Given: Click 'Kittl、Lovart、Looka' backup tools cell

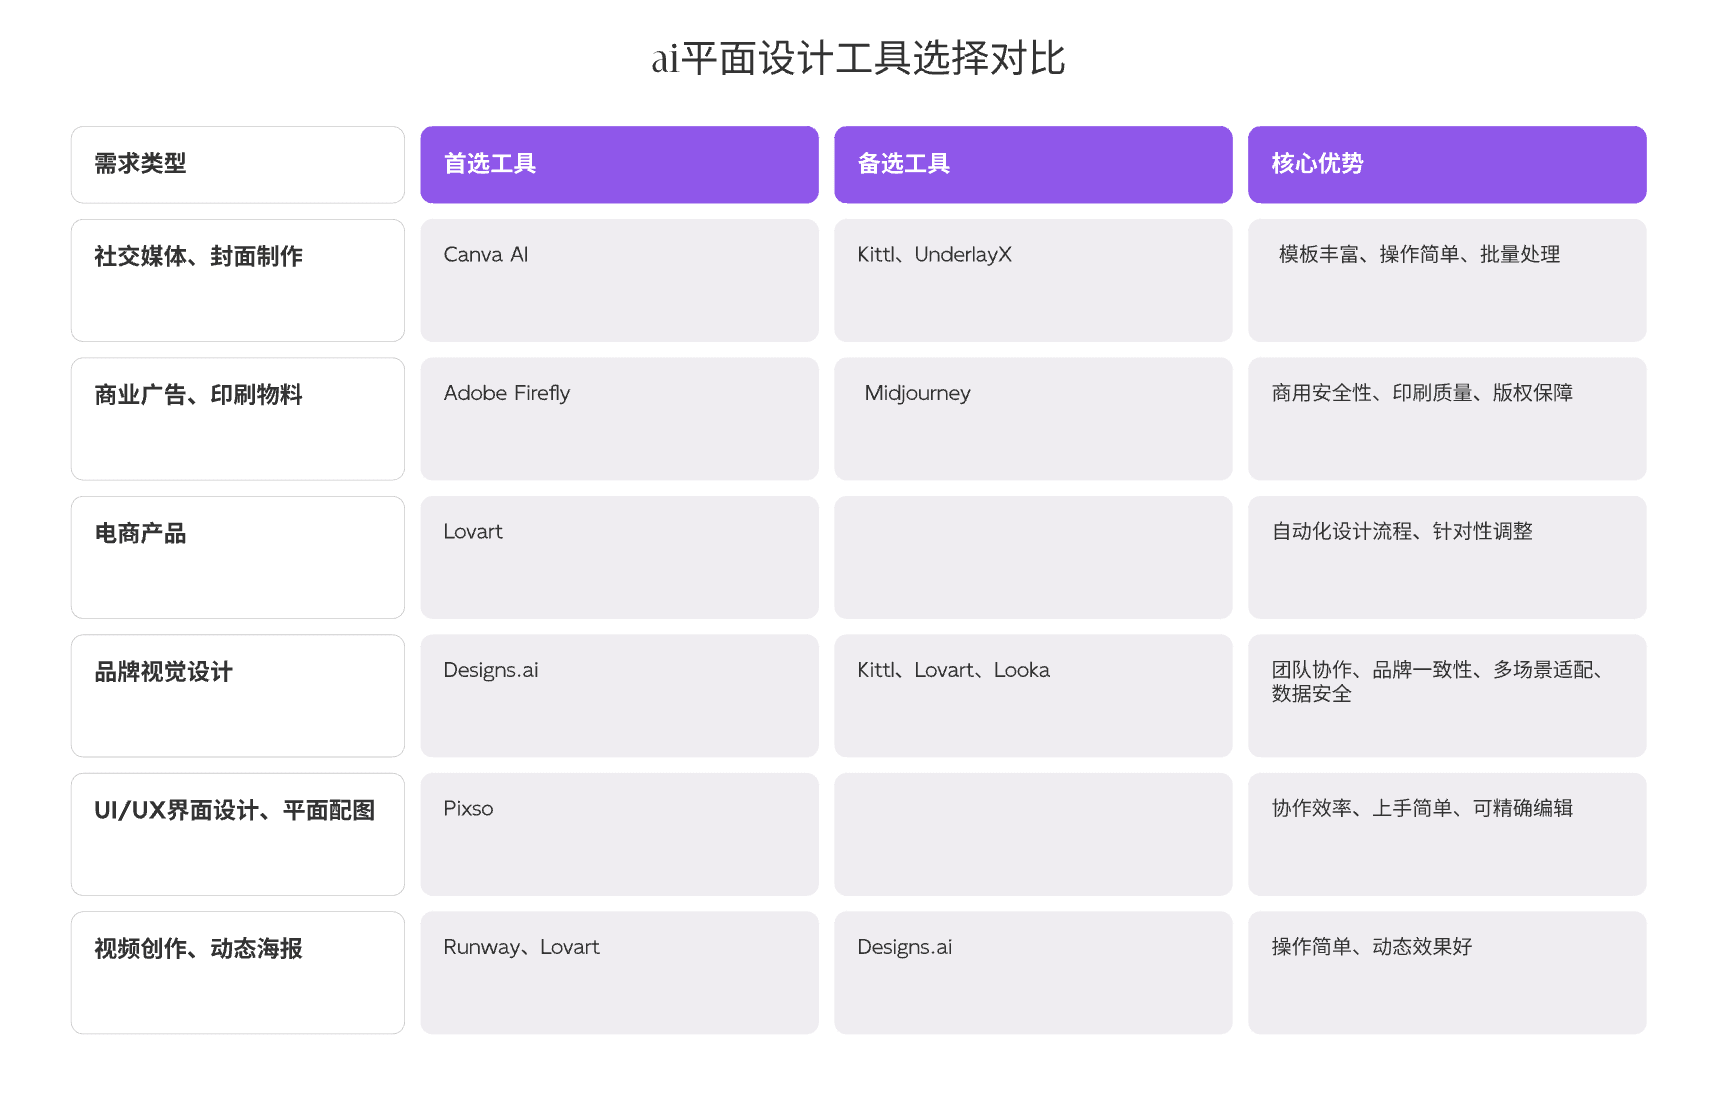Looking at the screenshot, I should pyautogui.click(x=1034, y=695).
